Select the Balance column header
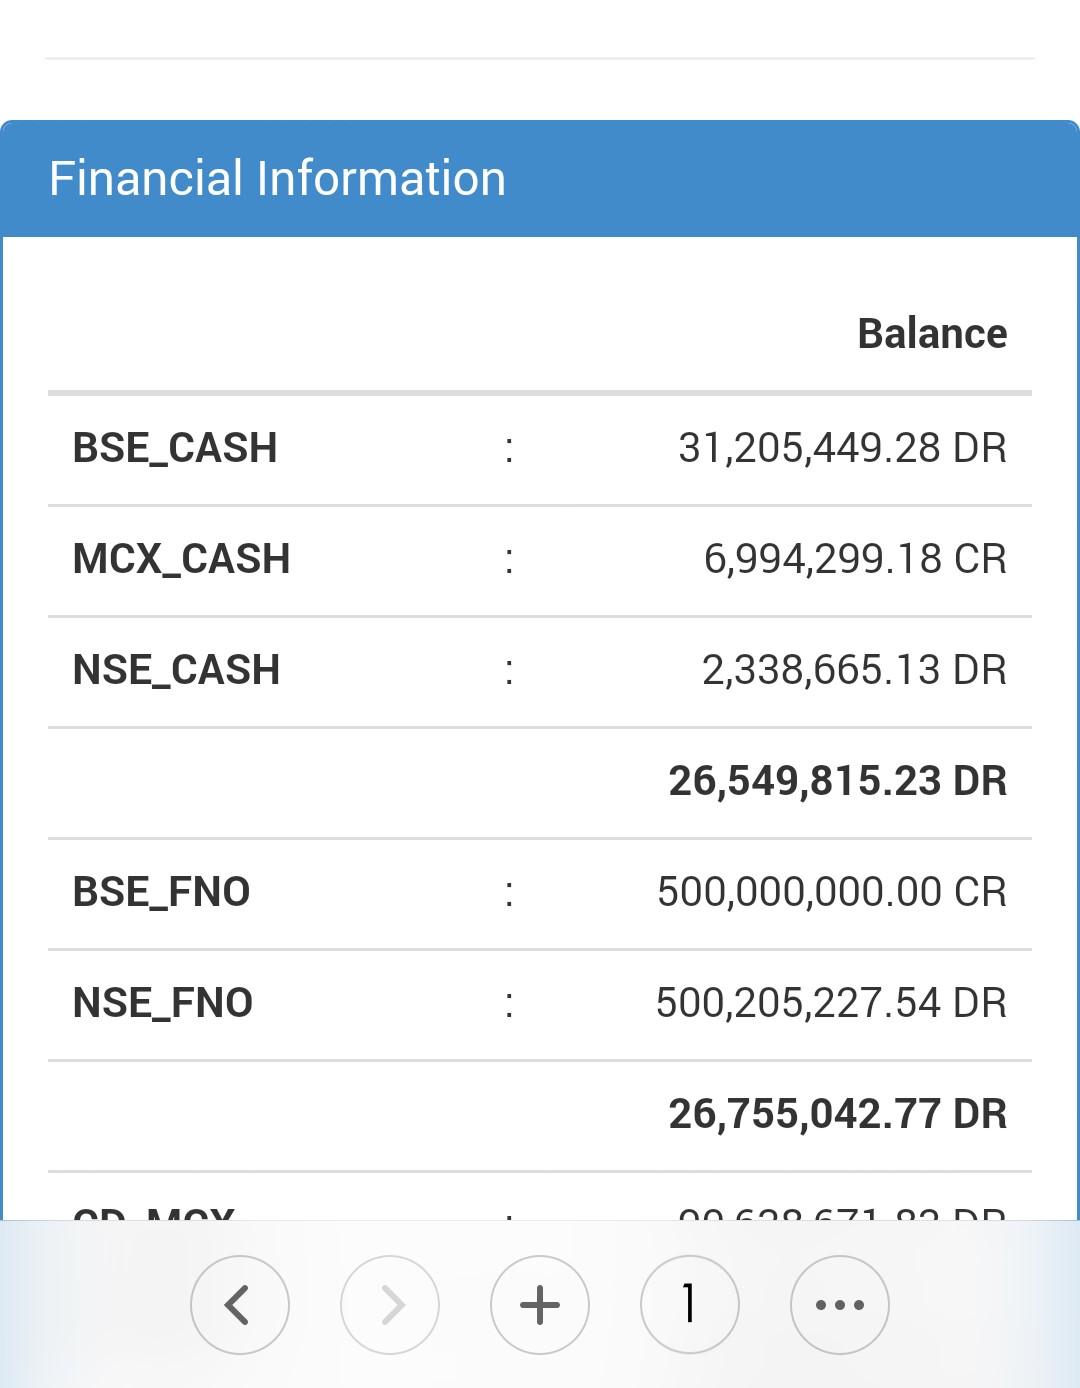 (x=932, y=334)
